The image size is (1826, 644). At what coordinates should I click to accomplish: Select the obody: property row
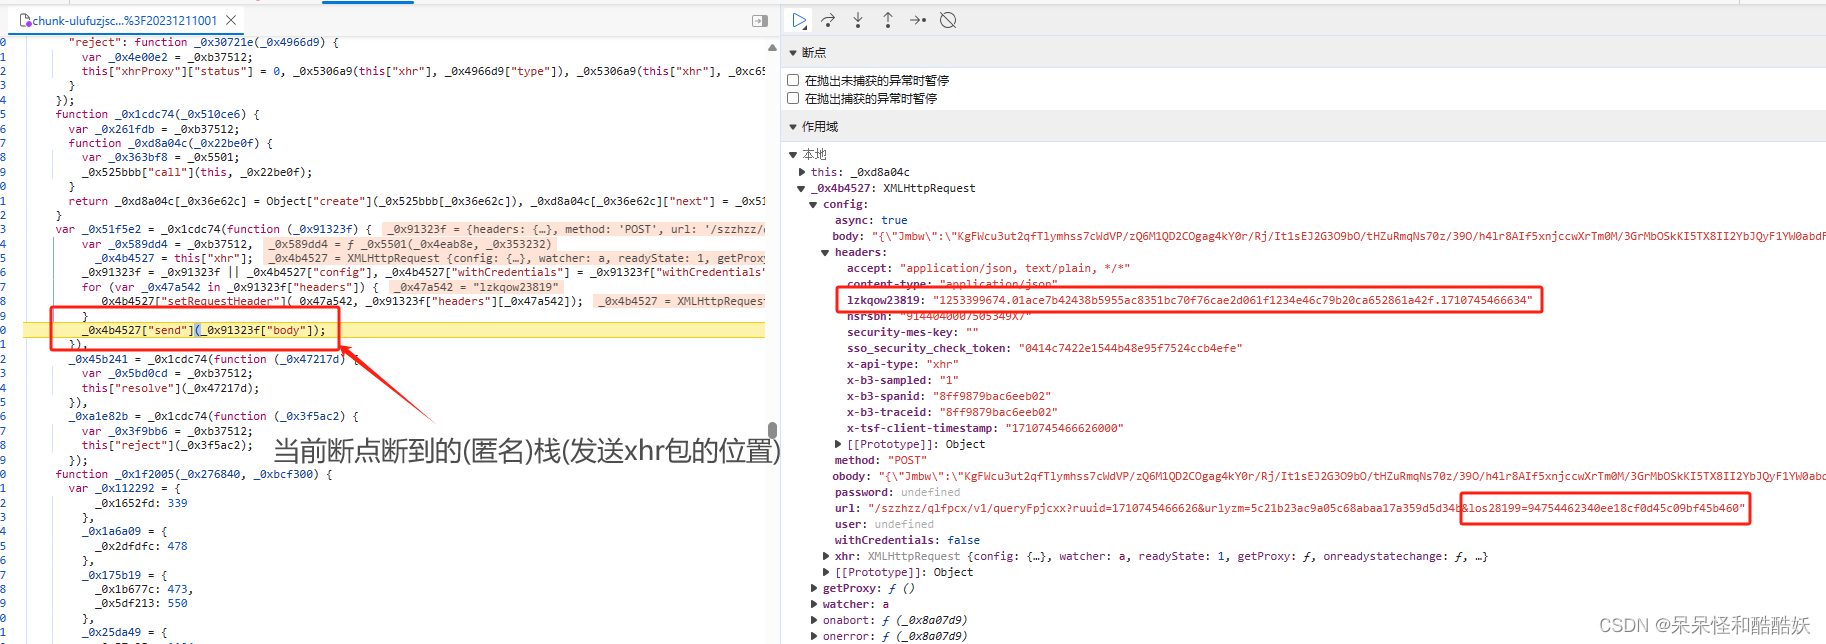pyautogui.click(x=1329, y=476)
